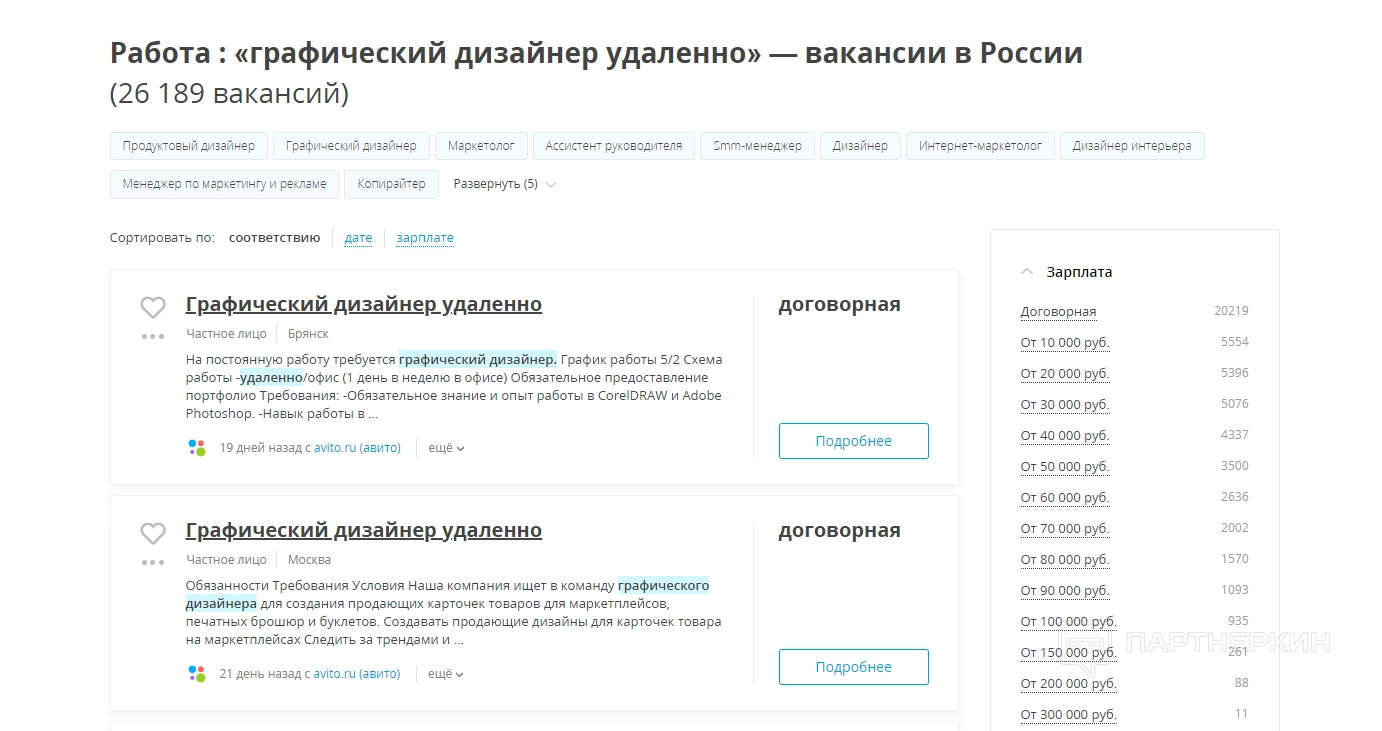The width and height of the screenshot is (1382, 731).
Task: Filter by Договорная salary
Action: 1058,312
